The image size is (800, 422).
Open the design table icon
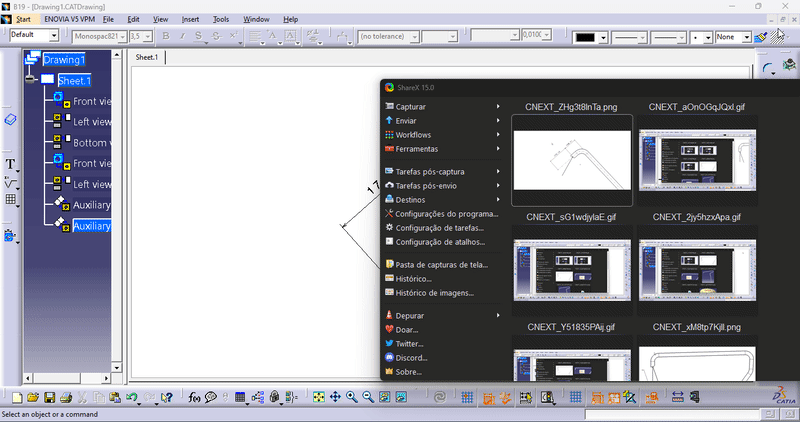[240, 398]
